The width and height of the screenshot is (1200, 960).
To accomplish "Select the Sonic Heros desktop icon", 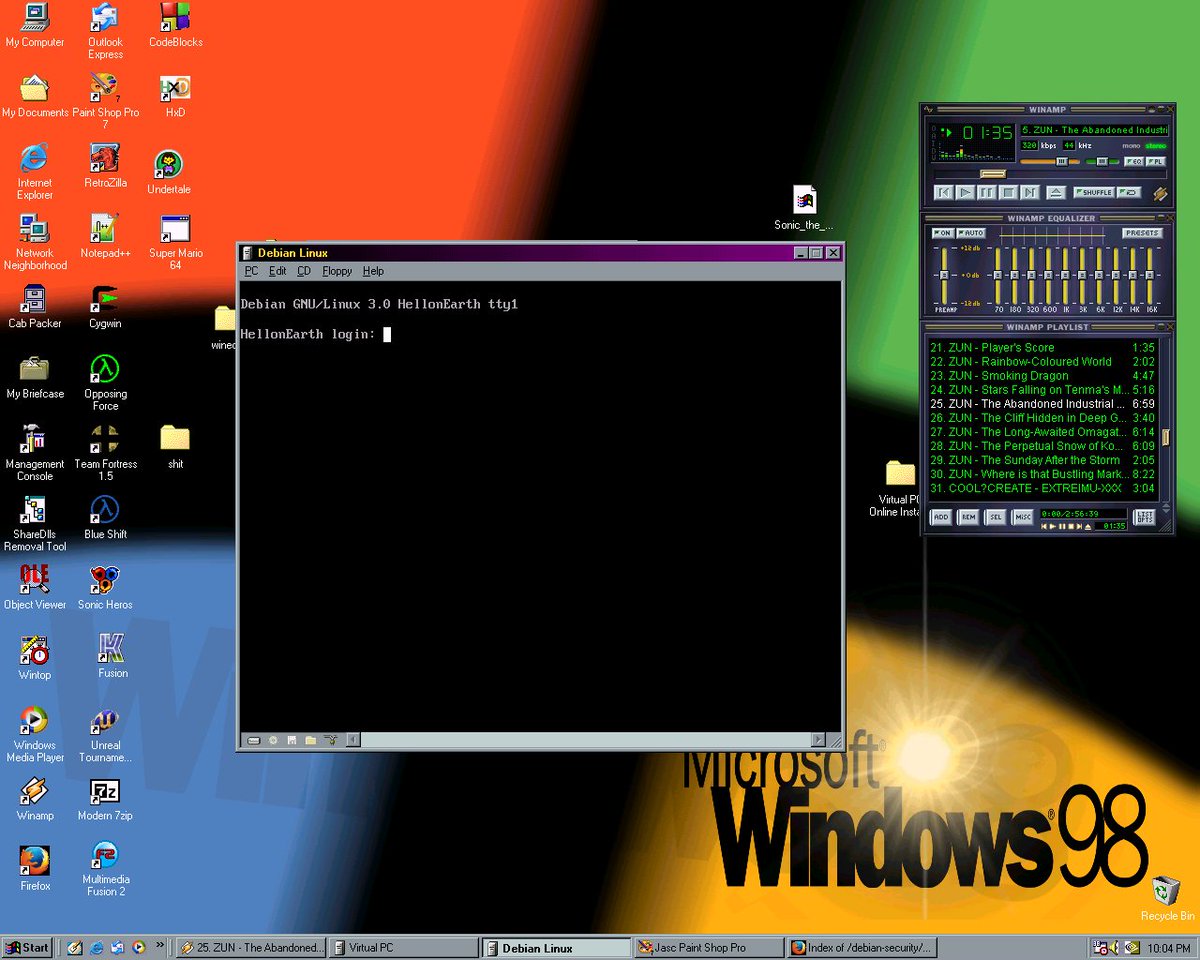I will coord(105,586).
